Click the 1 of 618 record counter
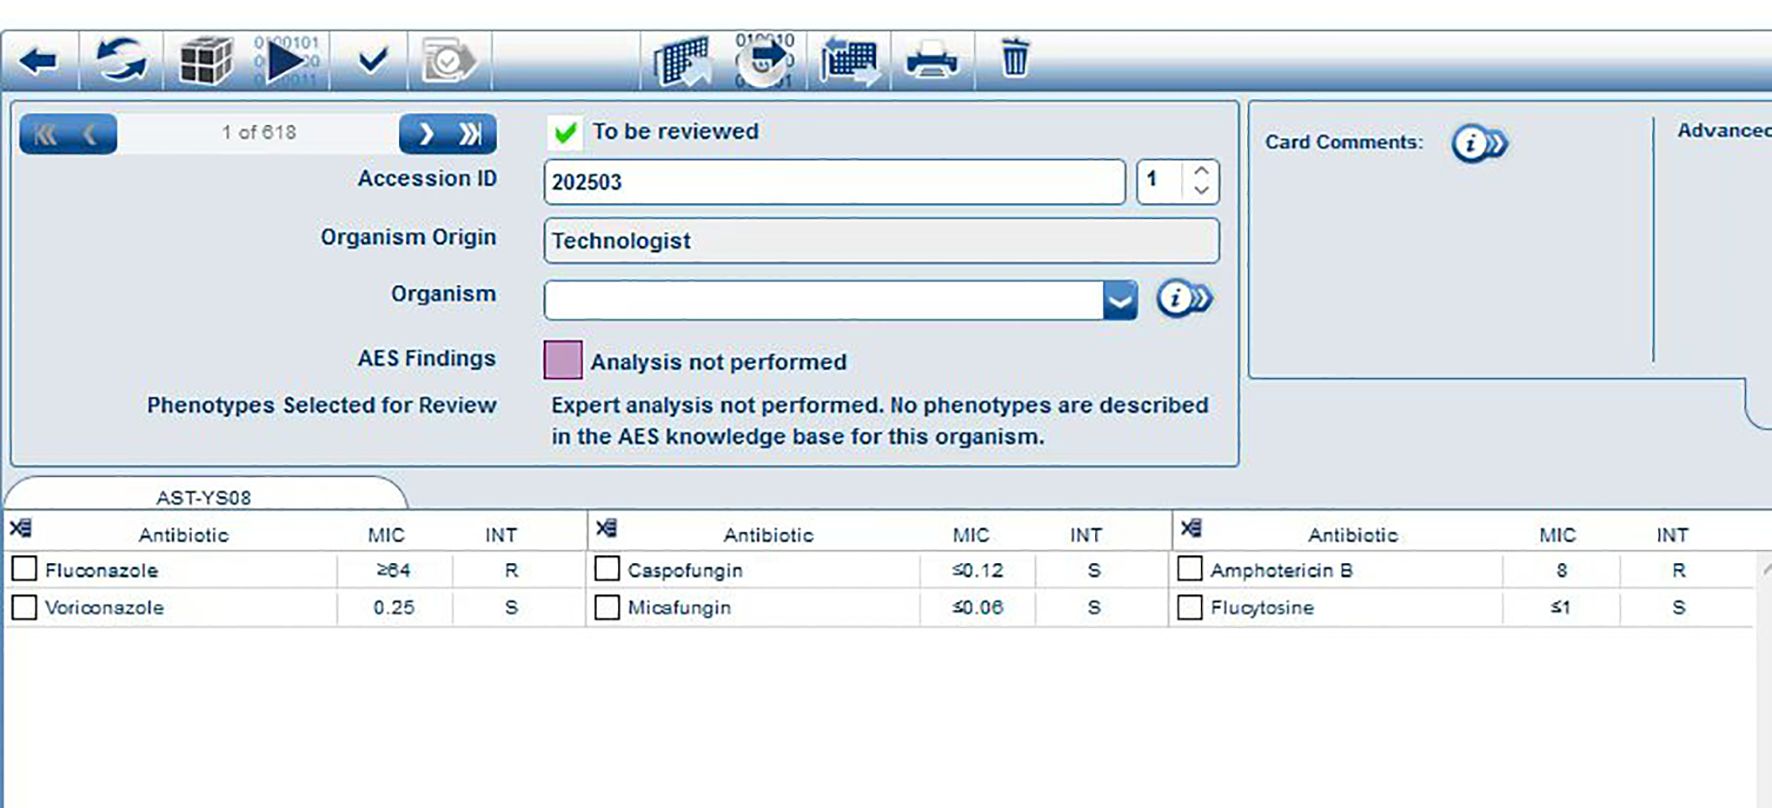This screenshot has height=808, width=1772. point(259,132)
